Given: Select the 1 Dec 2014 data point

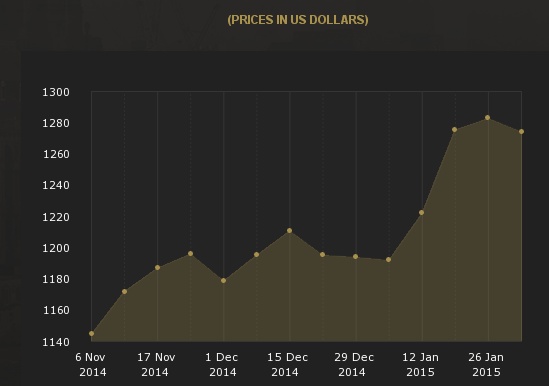Looking at the screenshot, I should 224,281.
